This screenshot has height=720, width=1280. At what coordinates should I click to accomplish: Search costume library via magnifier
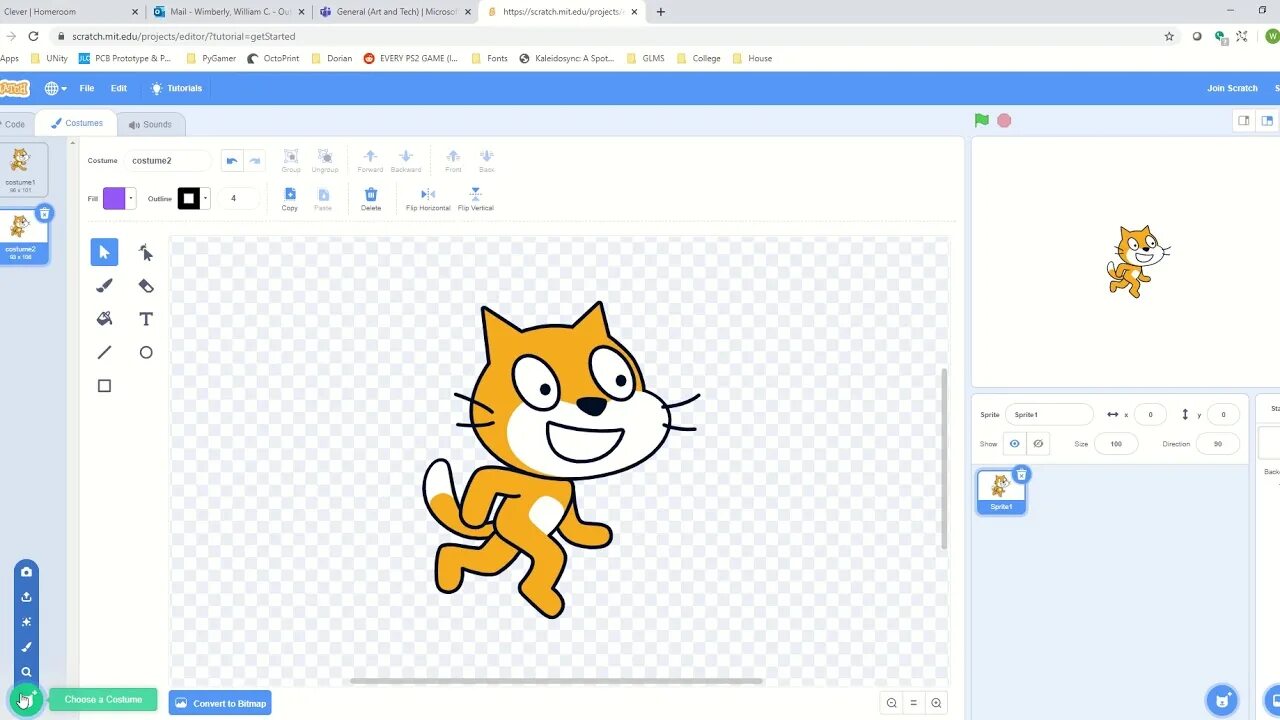click(26, 672)
